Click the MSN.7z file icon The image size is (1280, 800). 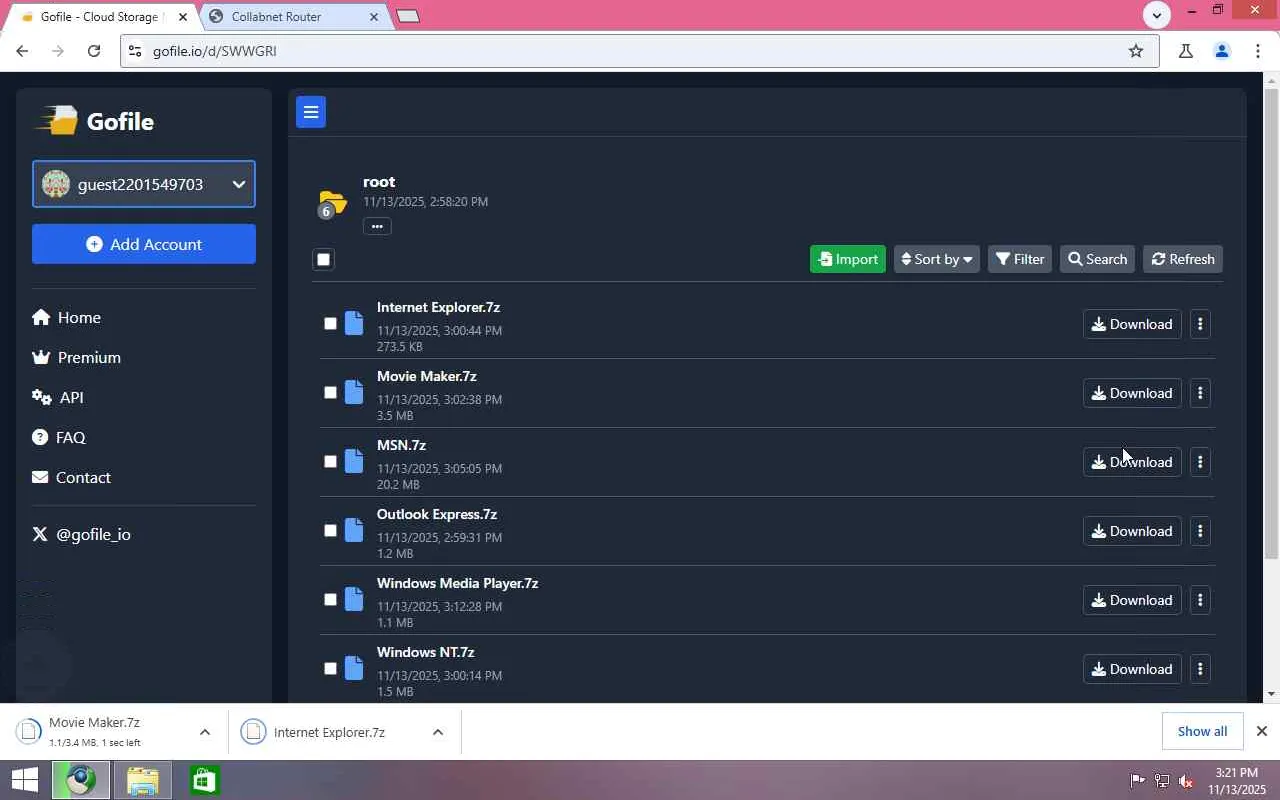354,461
